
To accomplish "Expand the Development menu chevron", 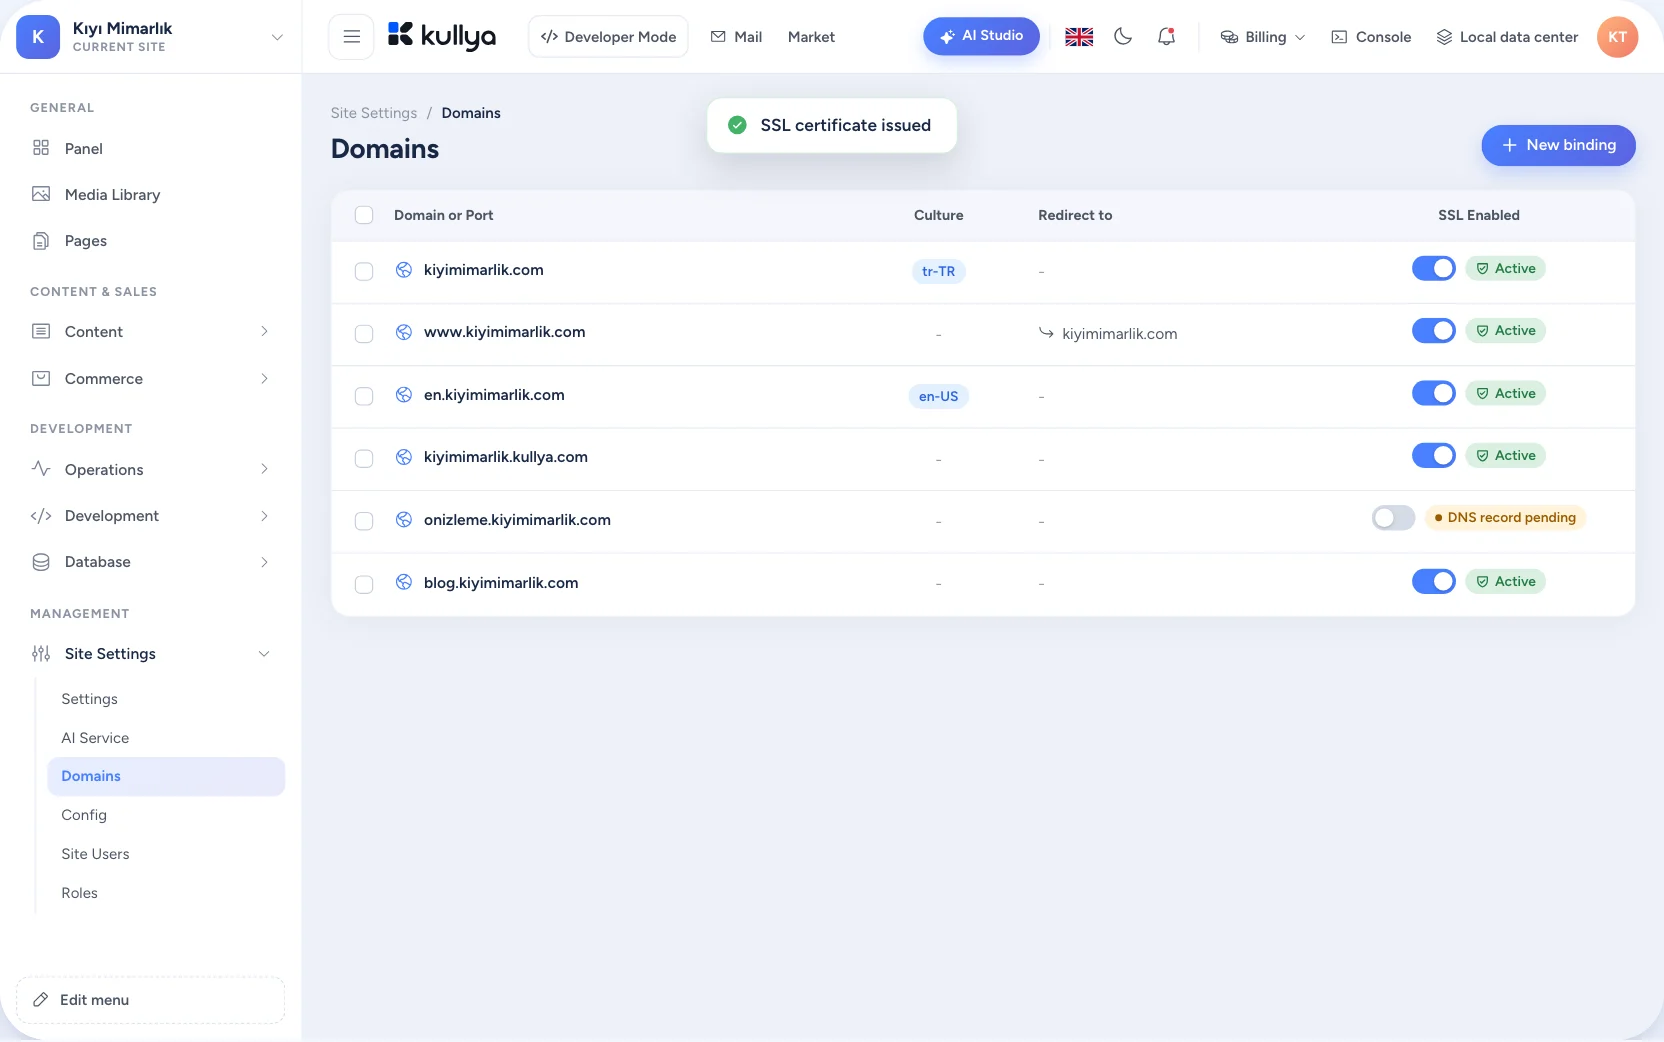I will click(264, 516).
